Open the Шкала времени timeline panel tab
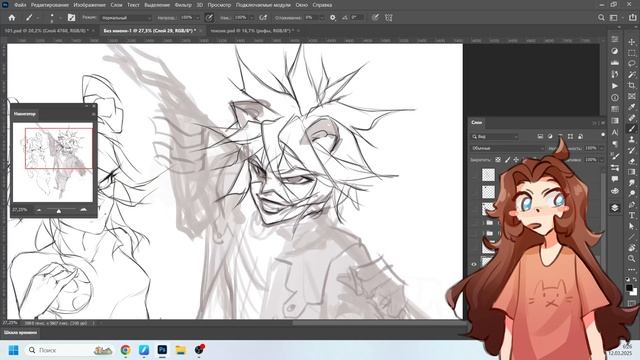Viewport: 640px width, 360px height. pyautogui.click(x=20, y=333)
